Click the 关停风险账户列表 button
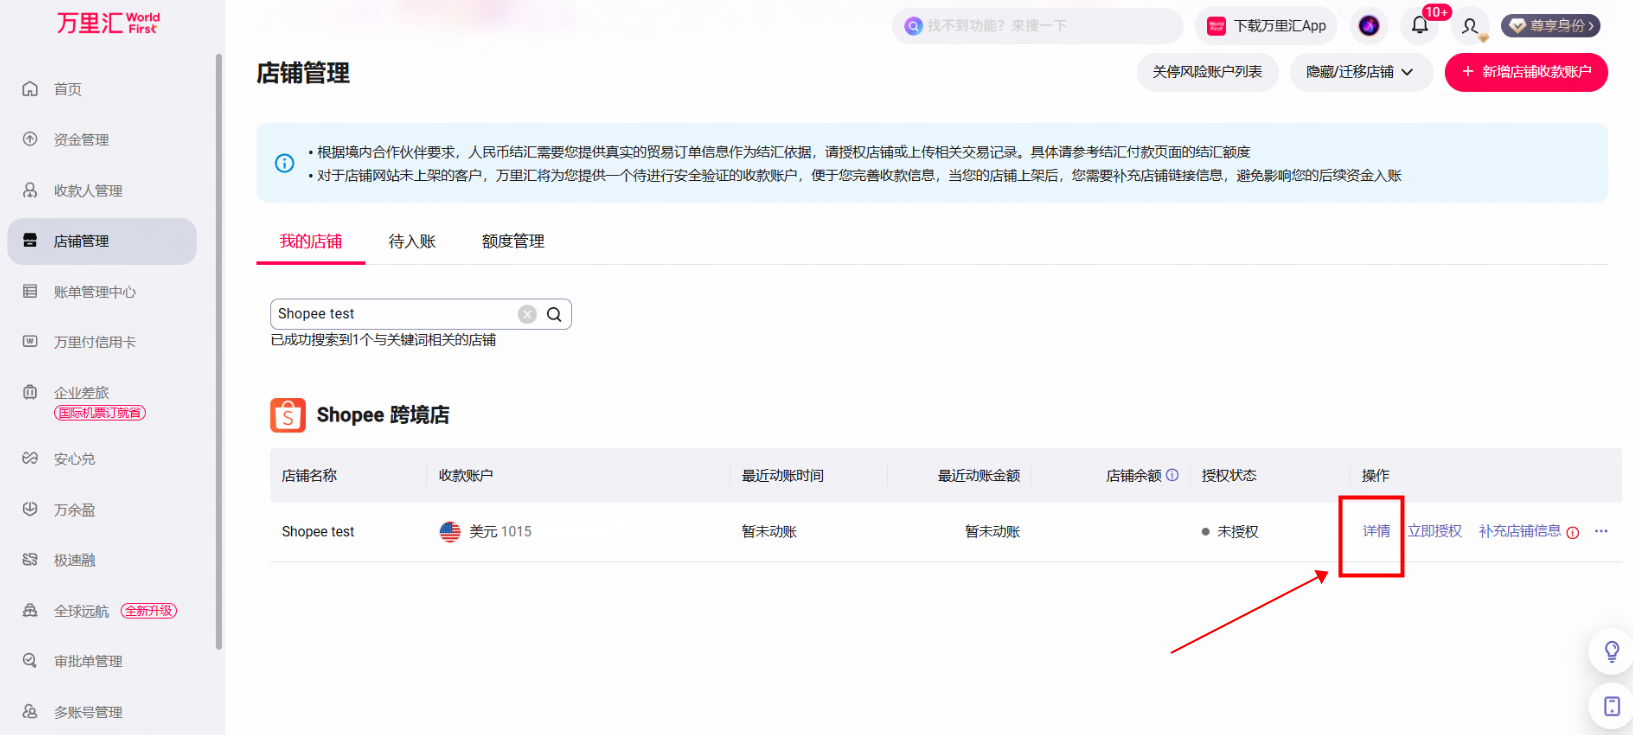 point(1207,72)
